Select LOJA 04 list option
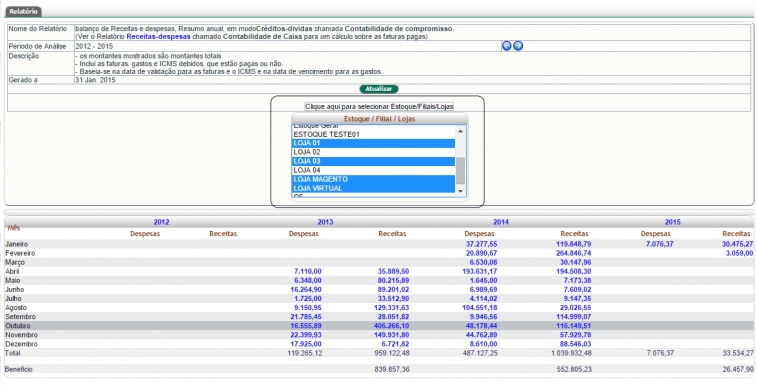The image size is (757, 386). coord(373,170)
